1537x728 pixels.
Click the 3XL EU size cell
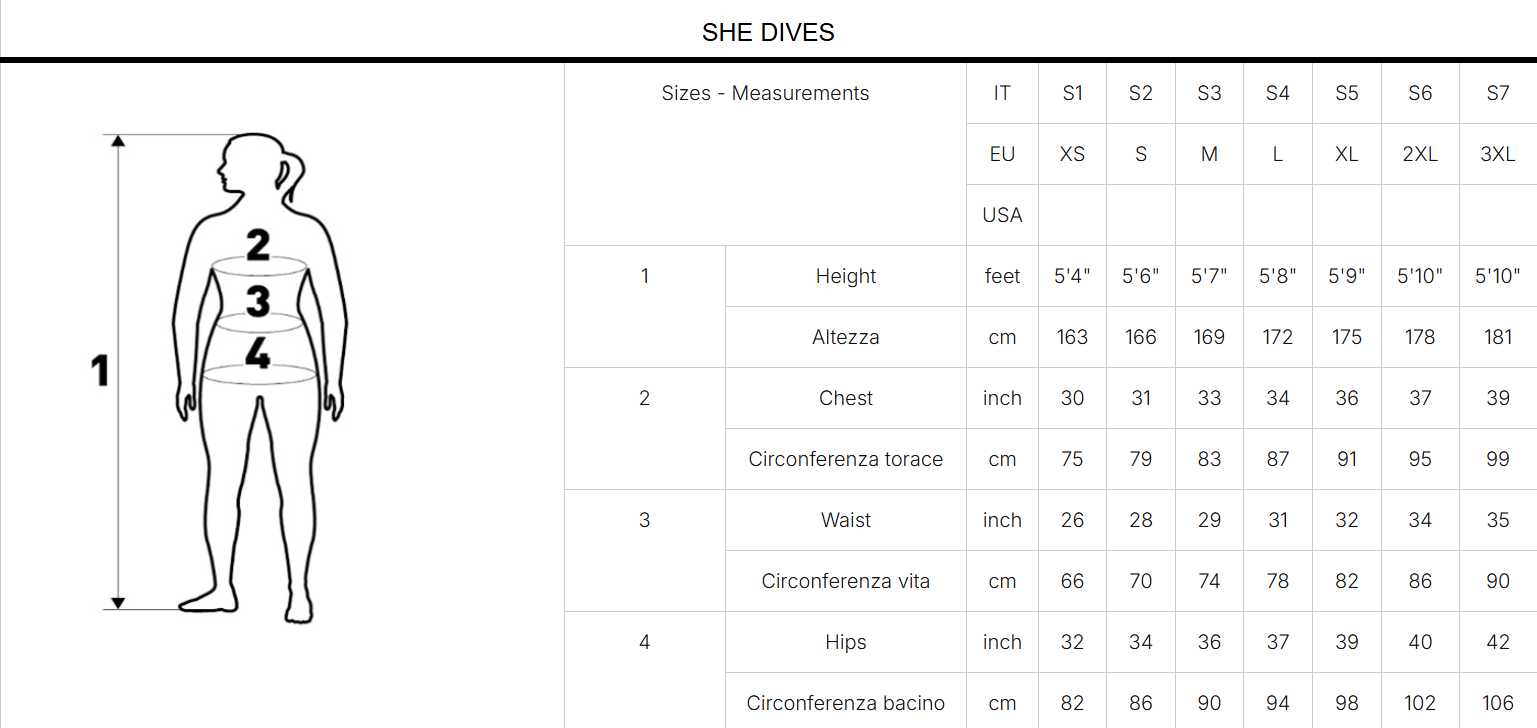coord(1497,154)
